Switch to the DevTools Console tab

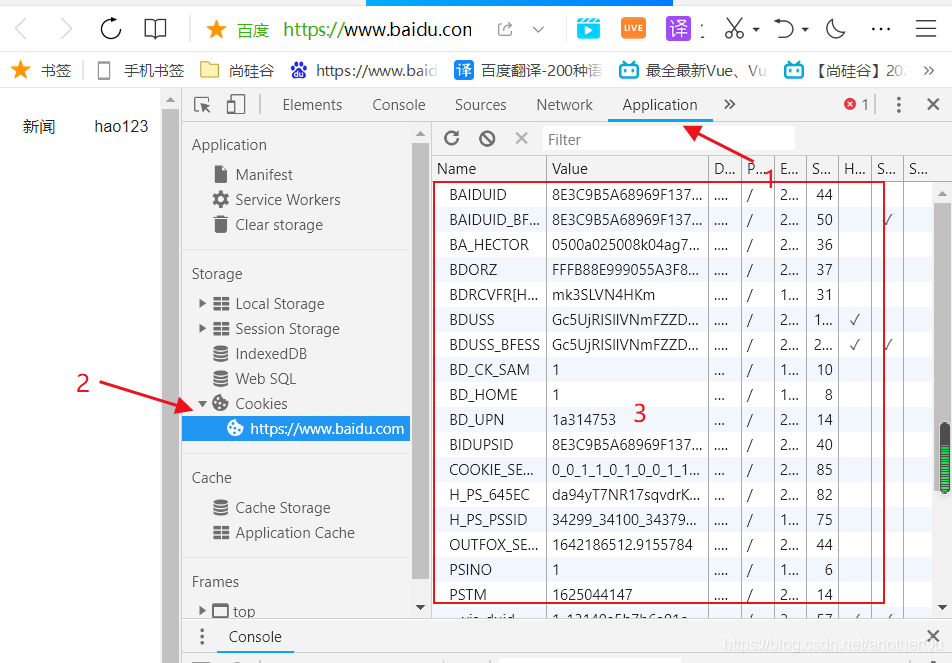point(399,105)
